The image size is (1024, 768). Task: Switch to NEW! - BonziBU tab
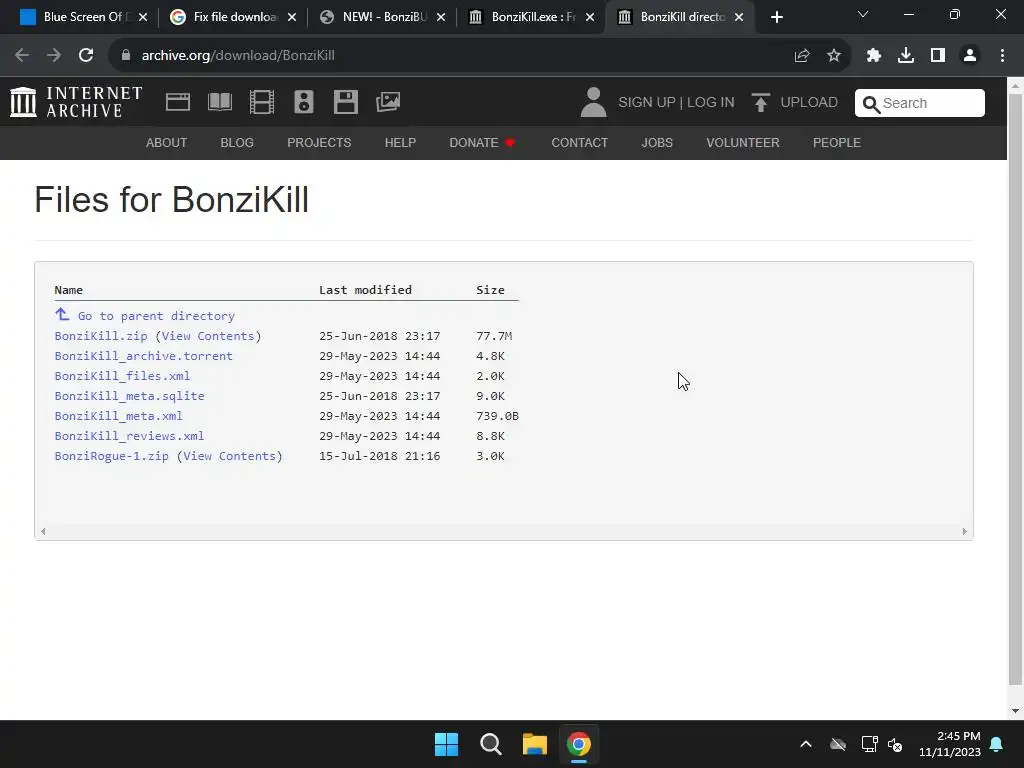(384, 17)
